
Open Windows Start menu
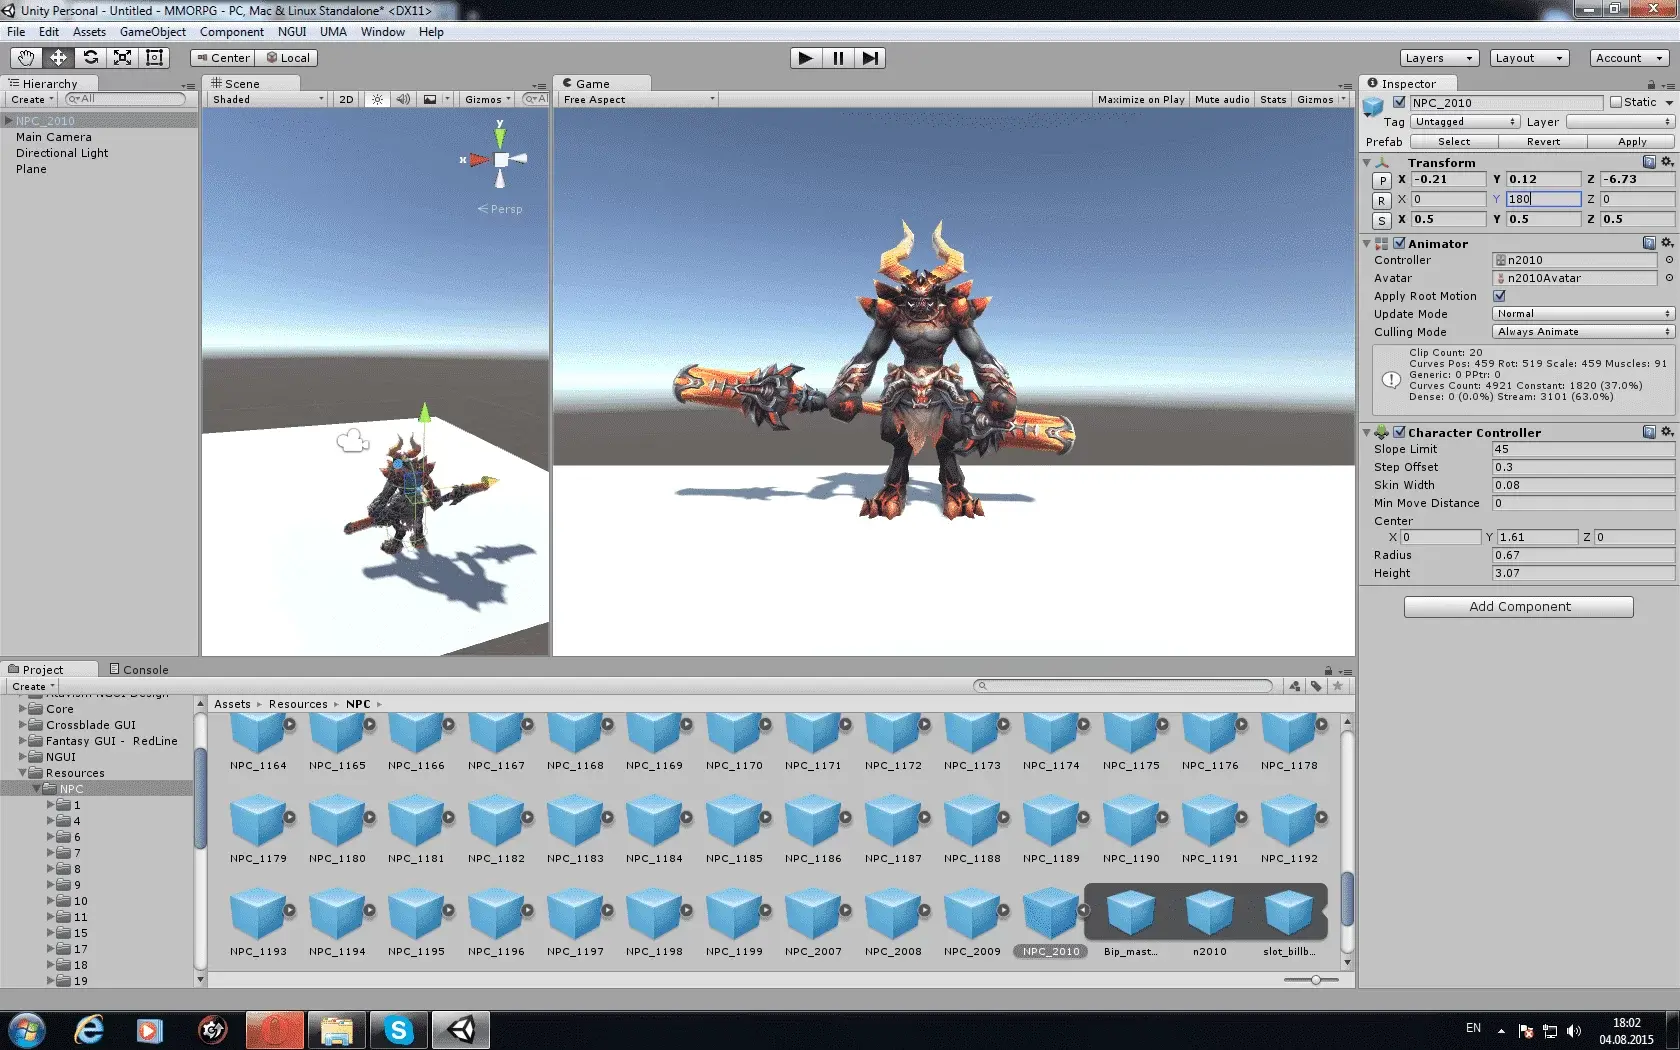27,1030
